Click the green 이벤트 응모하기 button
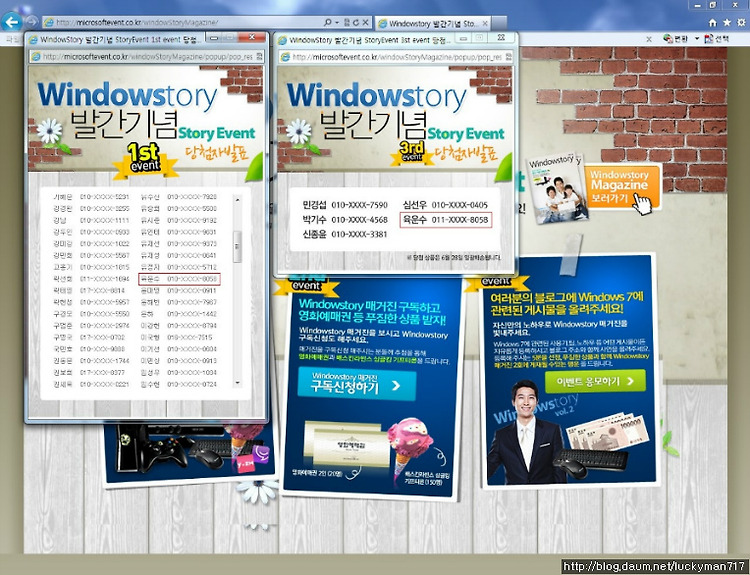 click(595, 381)
